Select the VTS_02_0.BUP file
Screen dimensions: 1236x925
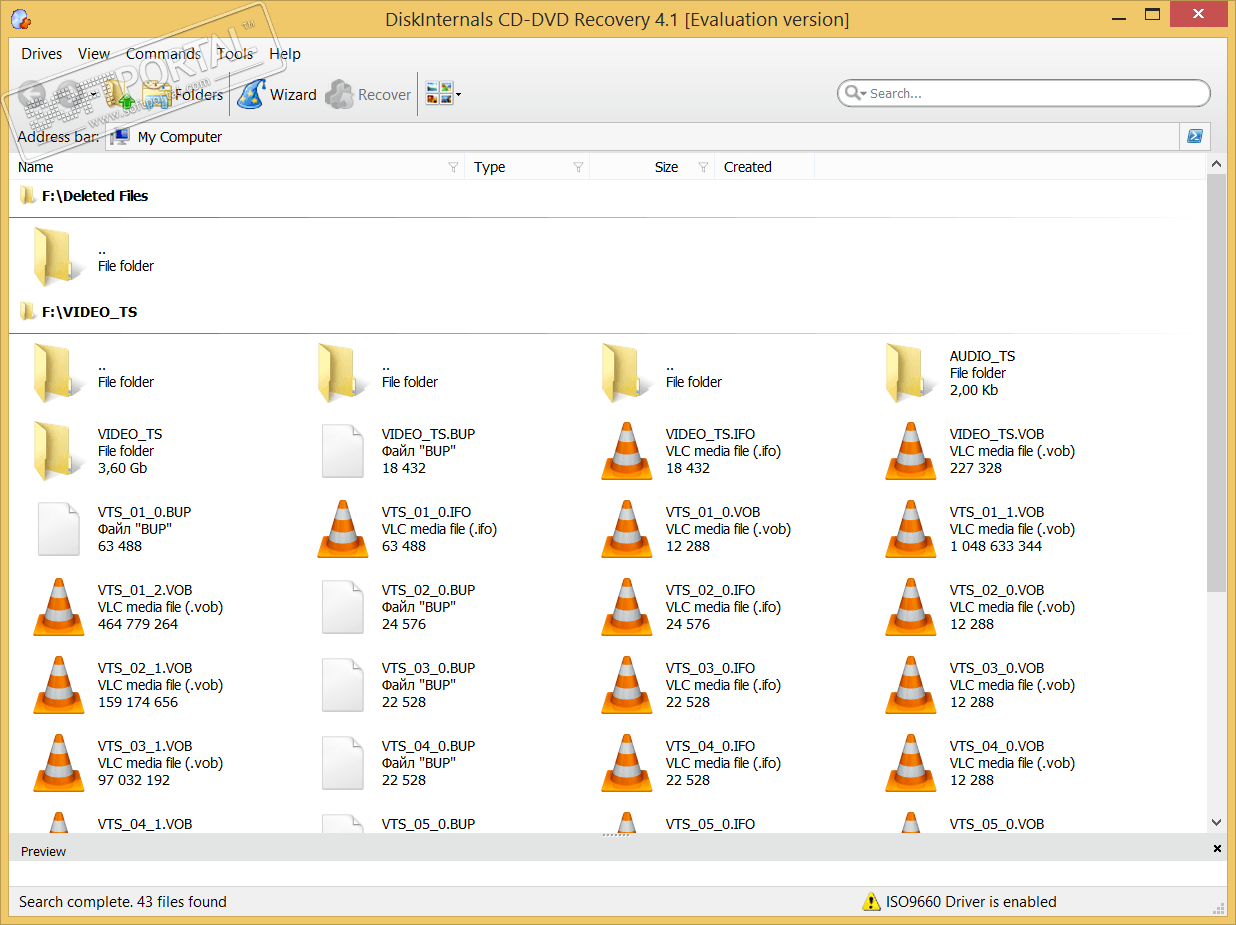(x=398, y=607)
